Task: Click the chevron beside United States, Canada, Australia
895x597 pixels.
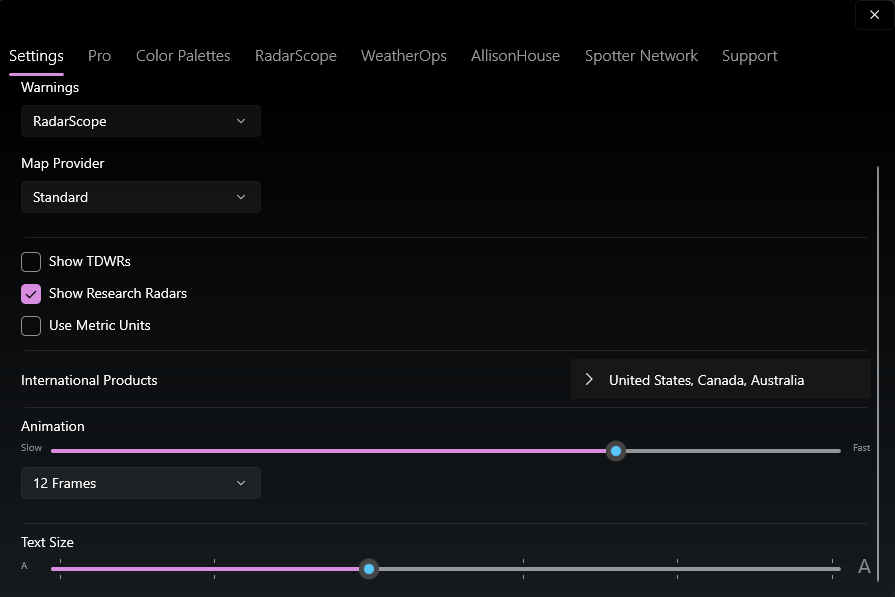Action: [589, 380]
